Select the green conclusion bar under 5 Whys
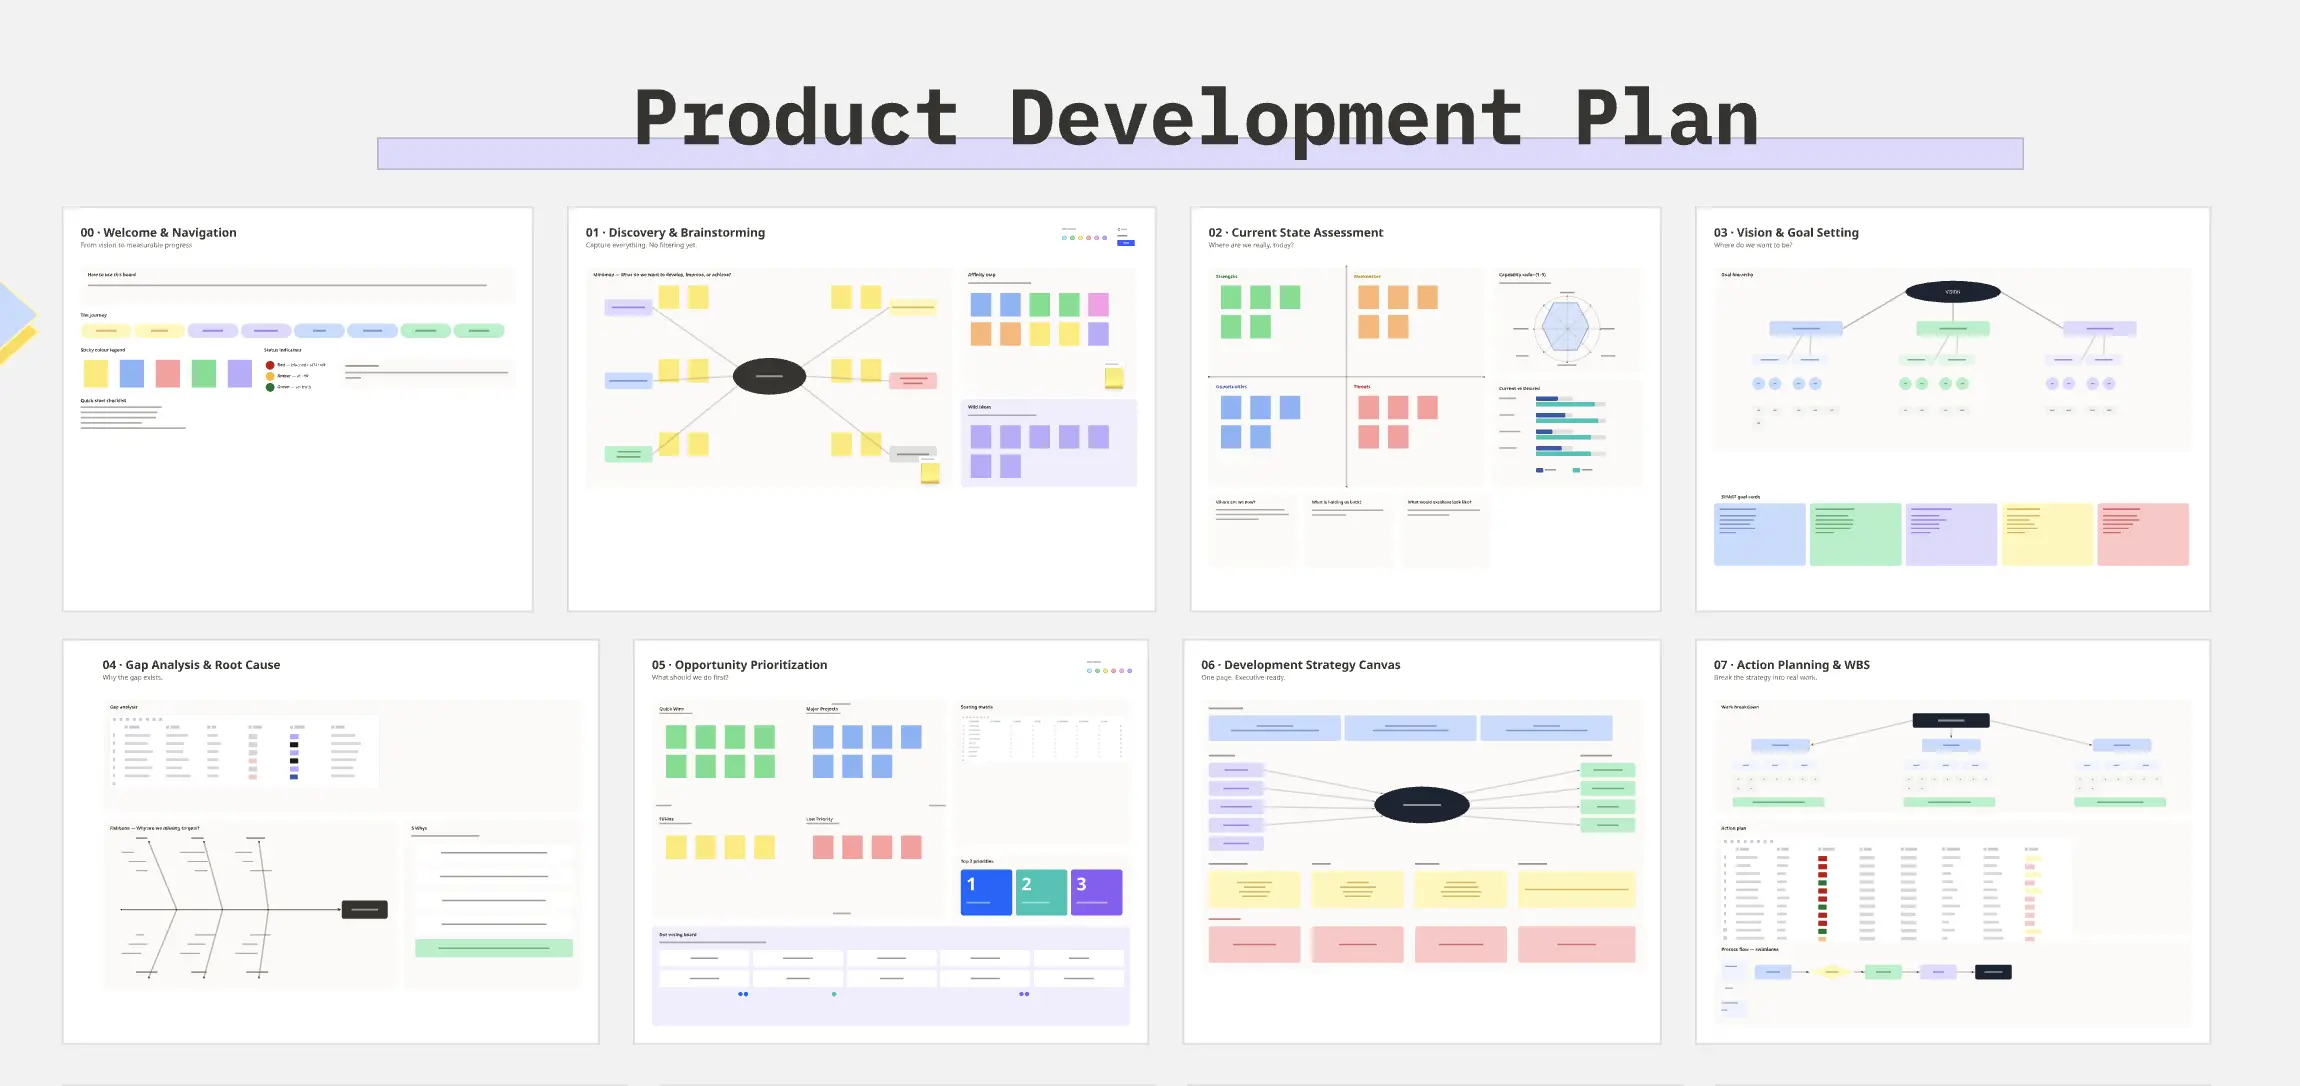The height and width of the screenshot is (1086, 2300). [x=494, y=948]
